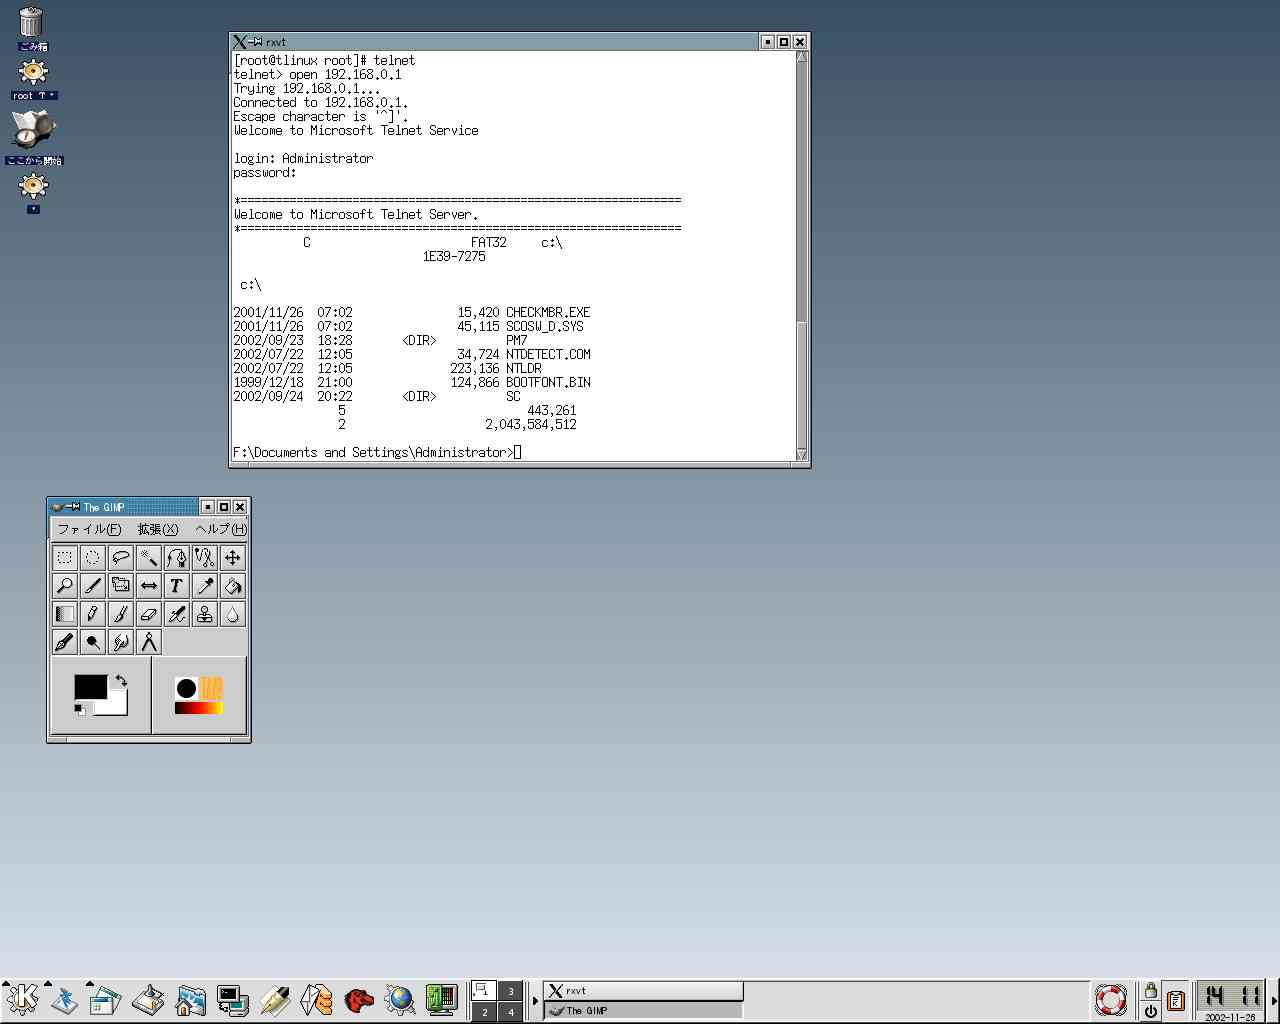Viewport: 1280px width, 1024px height.
Task: Choose the Bucket Fill tool
Action: [233, 586]
